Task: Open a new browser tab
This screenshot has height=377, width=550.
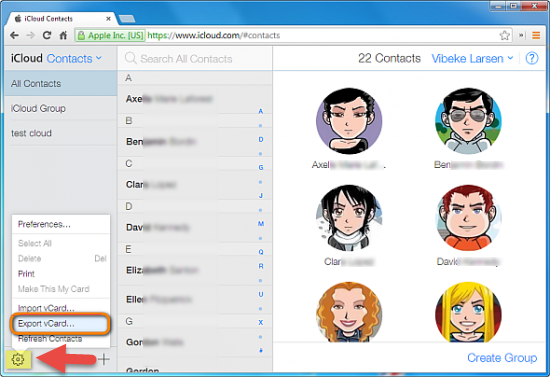Action: point(127,19)
